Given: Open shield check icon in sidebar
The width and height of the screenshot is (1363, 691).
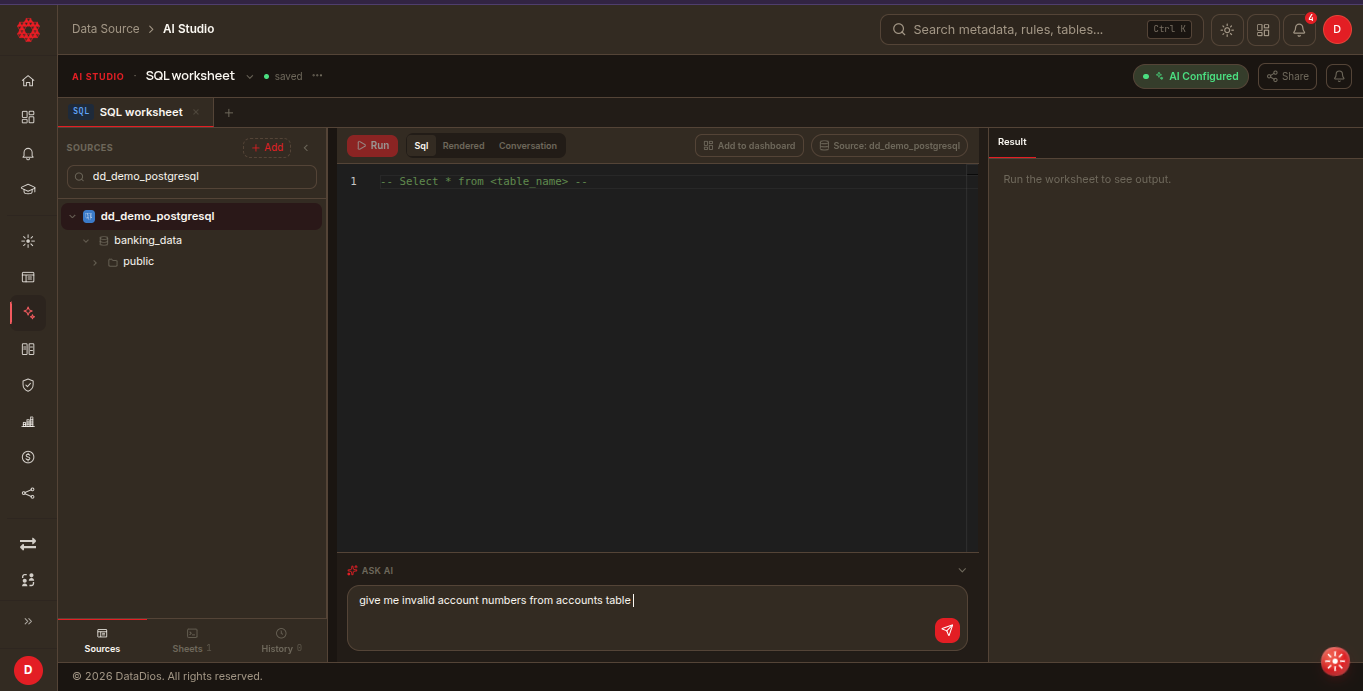Looking at the screenshot, I should [x=28, y=385].
